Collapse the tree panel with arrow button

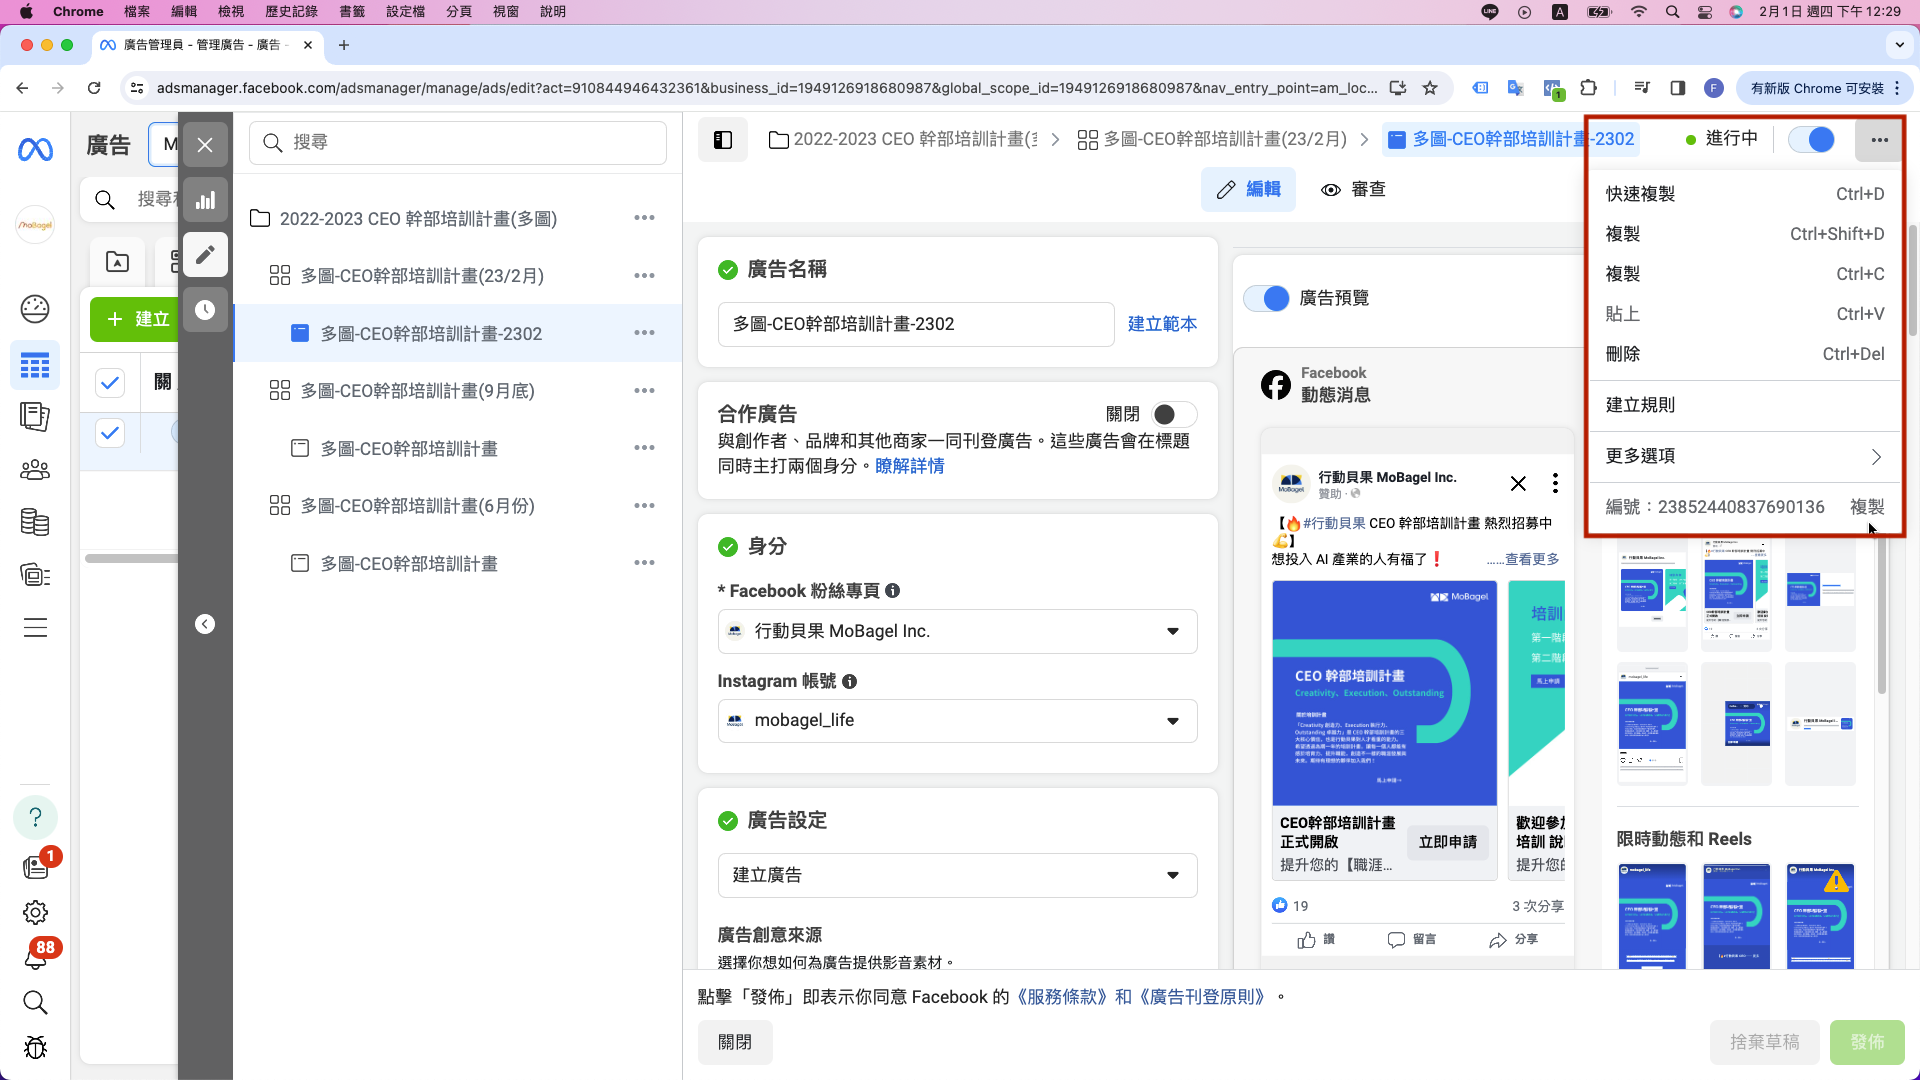click(x=205, y=624)
